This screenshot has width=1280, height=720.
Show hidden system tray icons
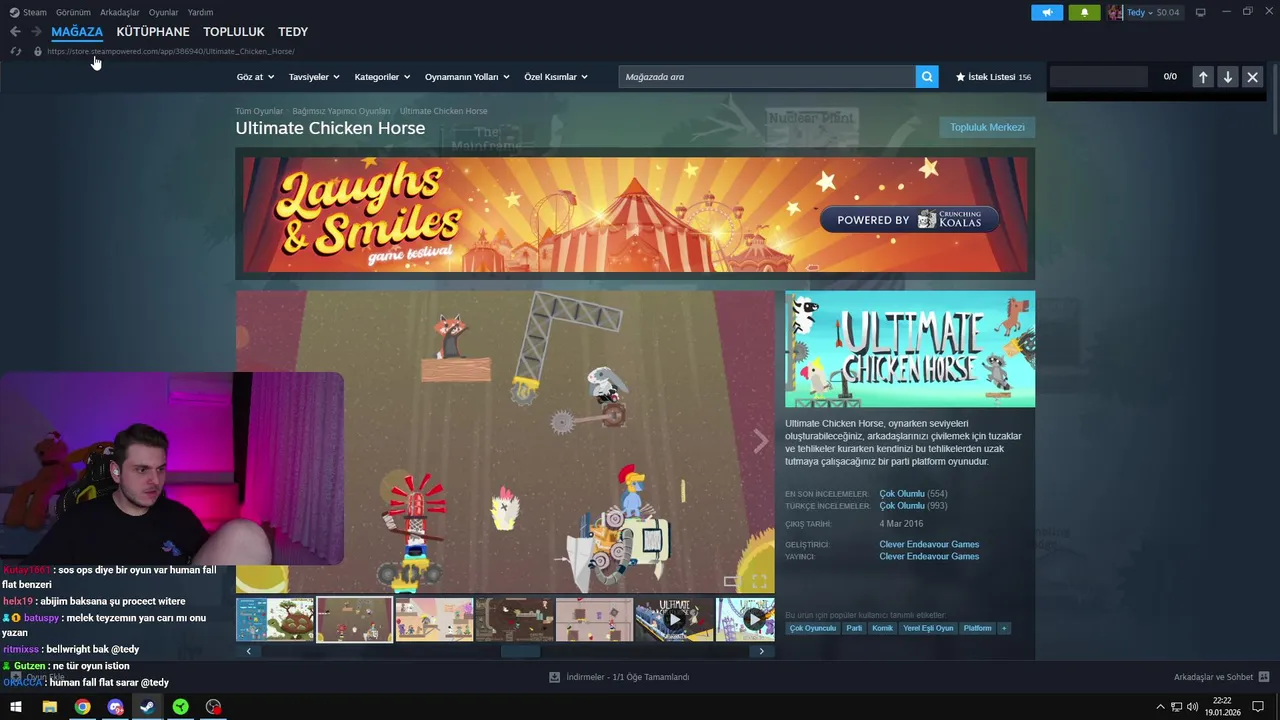(x=1160, y=707)
